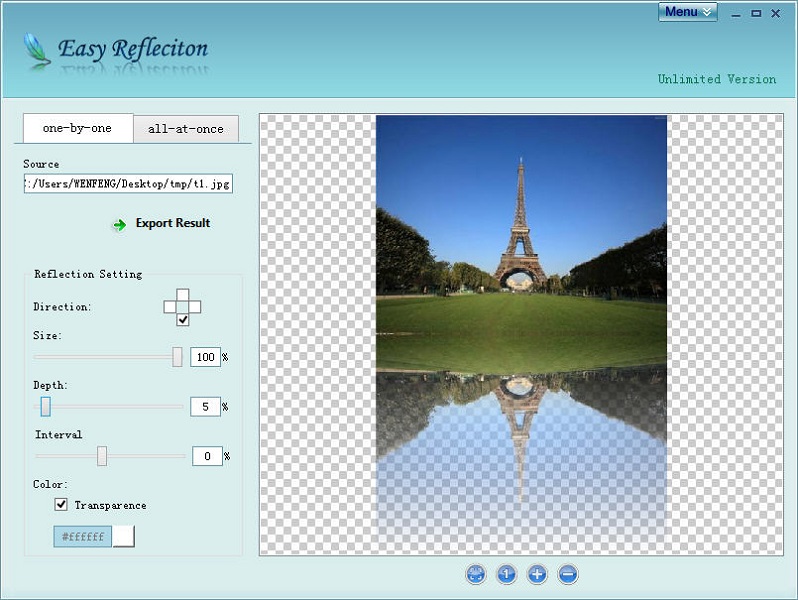The height and width of the screenshot is (600, 798).
Task: Click the Eiffel Tower preview image
Action: pos(521,334)
